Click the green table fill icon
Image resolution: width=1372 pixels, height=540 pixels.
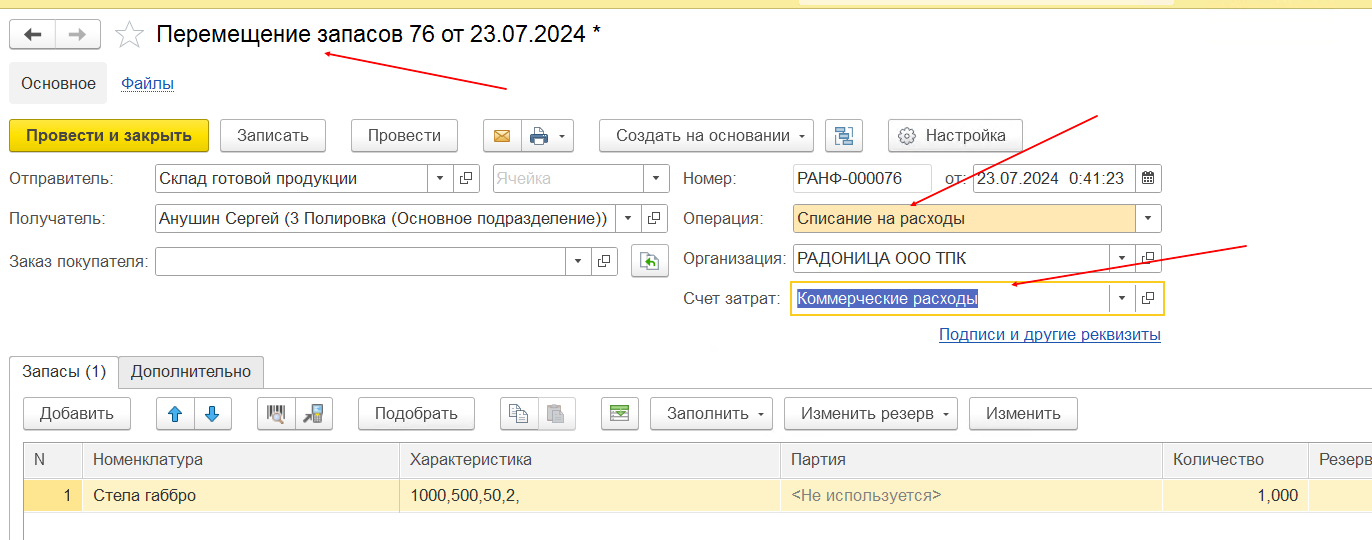pyautogui.click(x=620, y=413)
